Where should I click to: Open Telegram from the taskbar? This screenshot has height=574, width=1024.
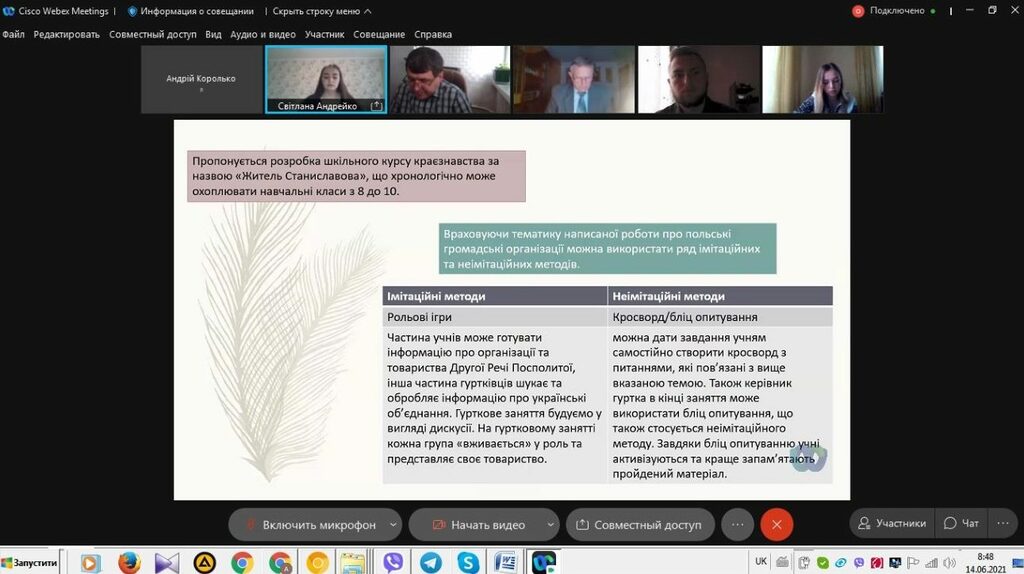coord(431,562)
